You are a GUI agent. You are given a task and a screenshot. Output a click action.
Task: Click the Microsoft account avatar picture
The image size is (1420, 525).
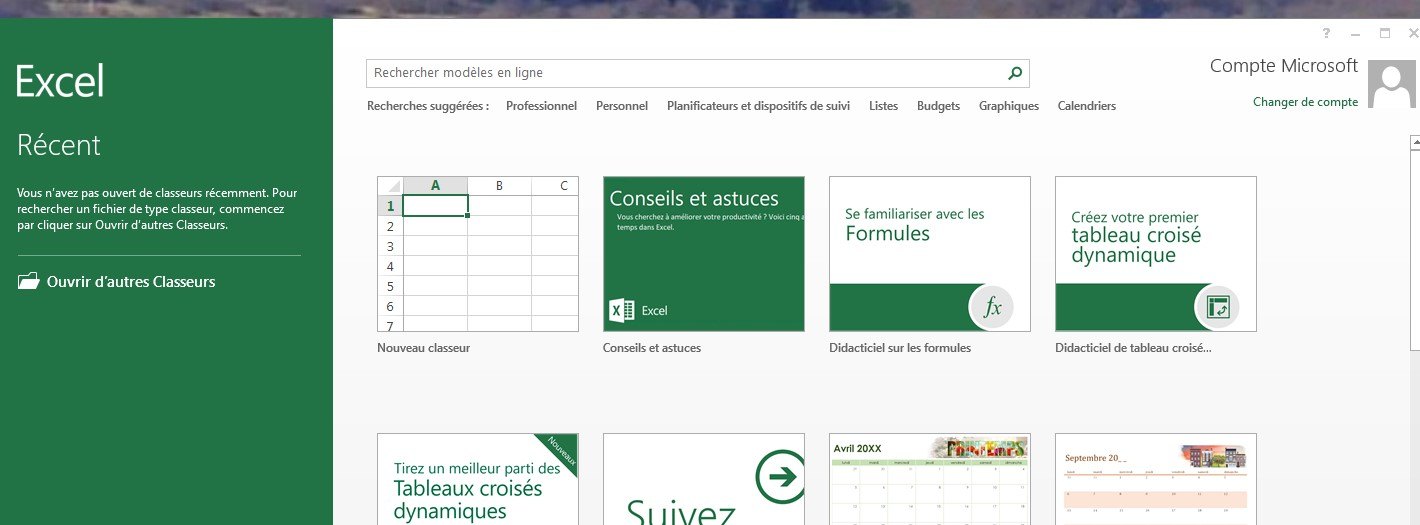(1392, 84)
